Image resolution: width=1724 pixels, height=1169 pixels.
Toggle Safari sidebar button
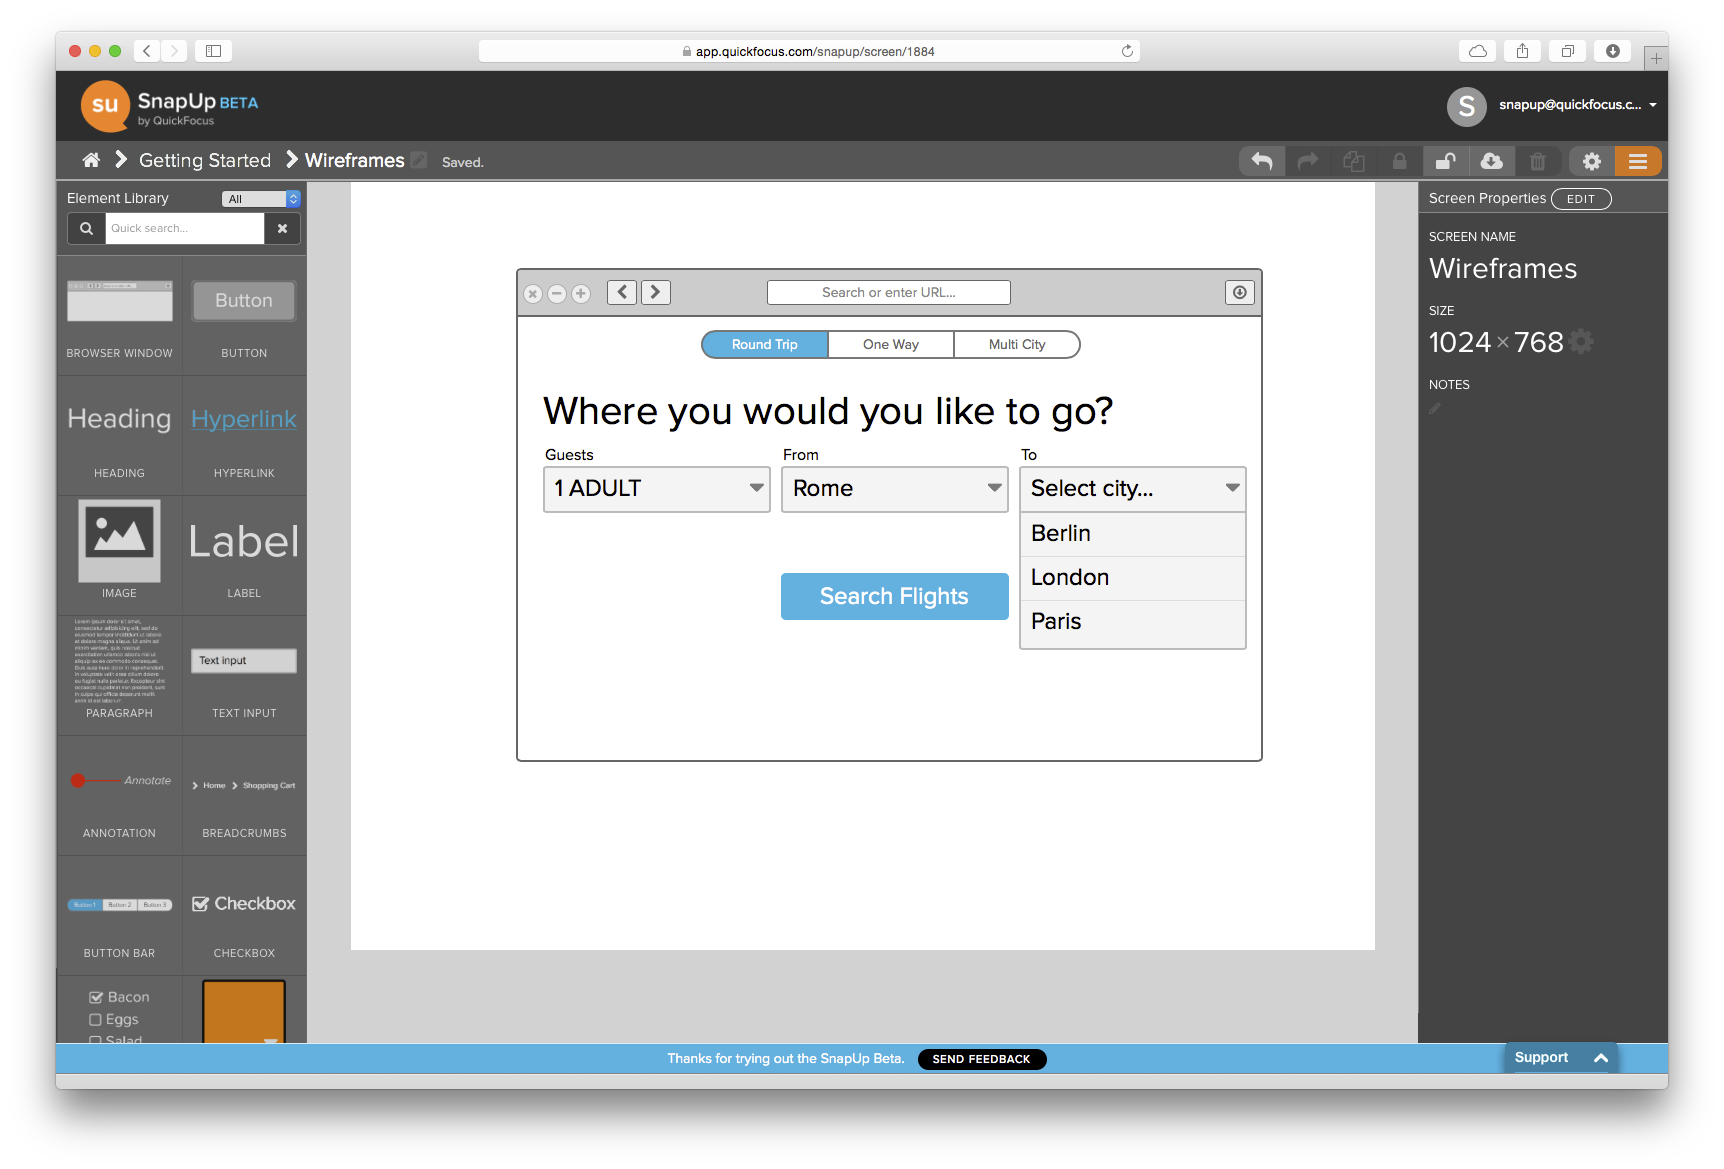click(x=213, y=51)
